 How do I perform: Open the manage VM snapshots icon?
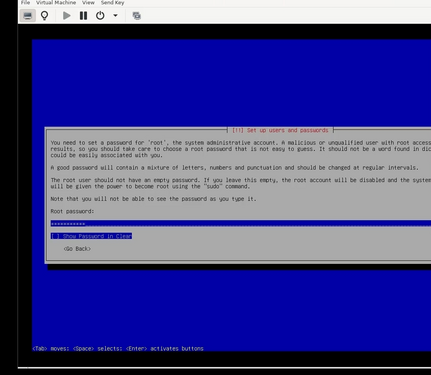tap(136, 16)
